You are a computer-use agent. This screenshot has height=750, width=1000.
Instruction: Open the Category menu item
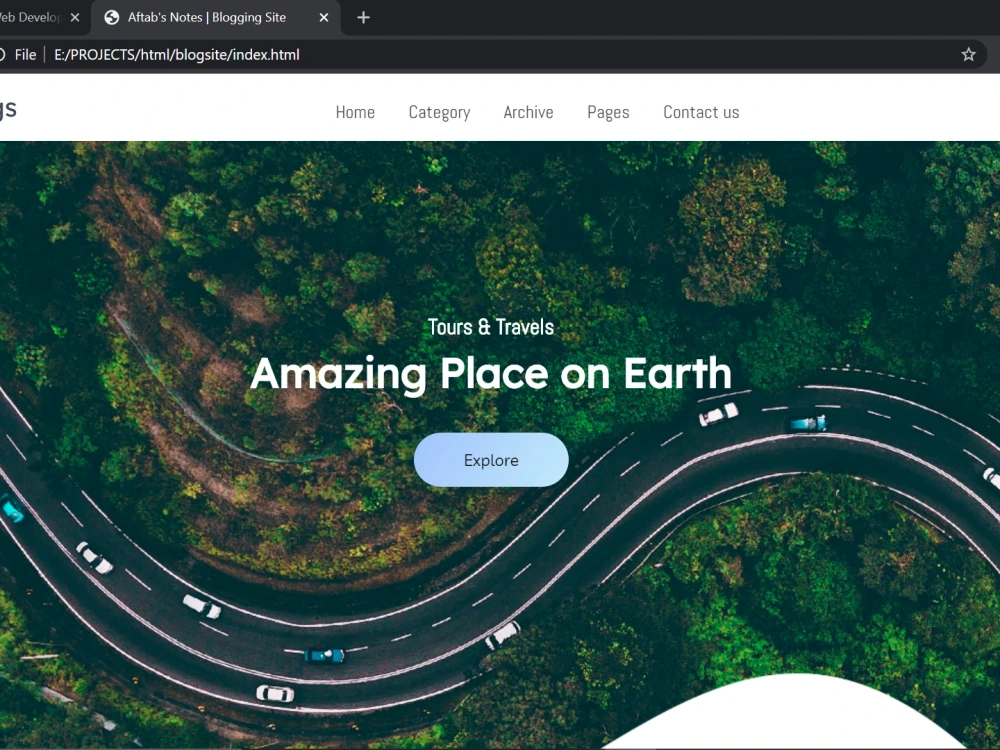click(439, 112)
